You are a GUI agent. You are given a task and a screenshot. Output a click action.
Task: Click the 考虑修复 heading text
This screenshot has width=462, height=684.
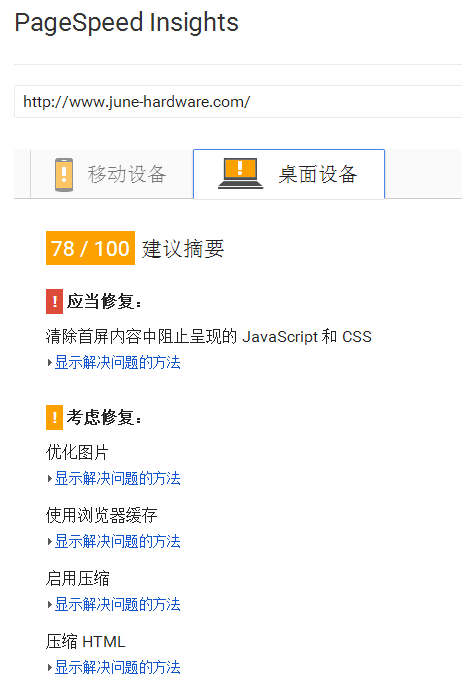[x=104, y=417]
